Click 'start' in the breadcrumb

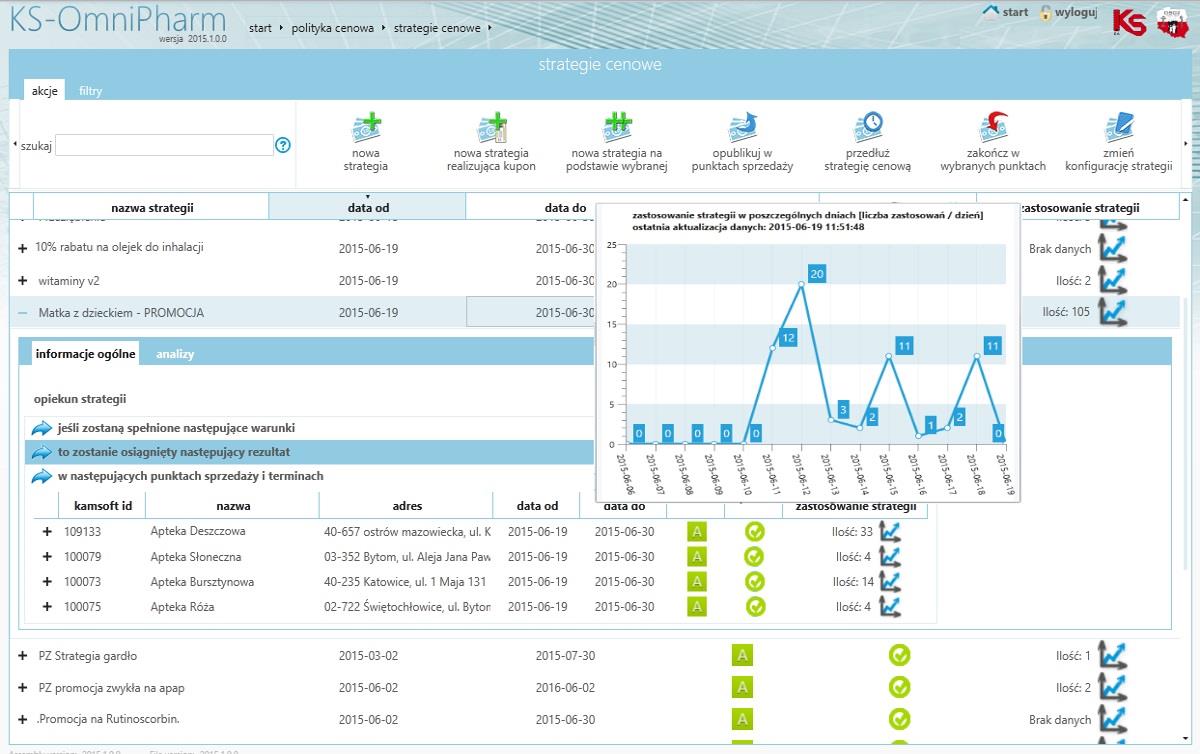[261, 28]
